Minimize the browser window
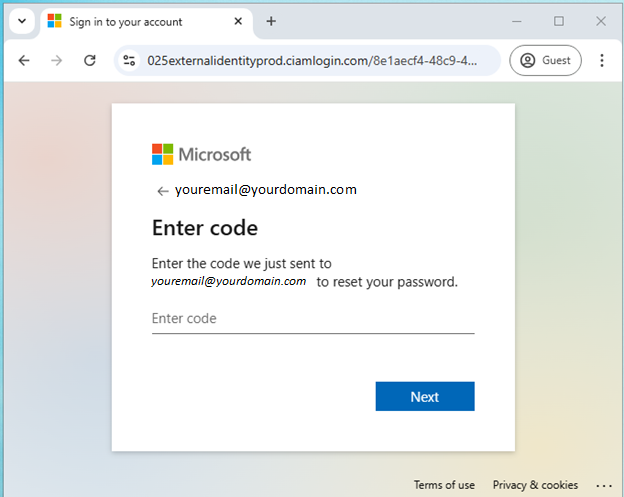Viewport: 624px width, 497px height. point(517,21)
